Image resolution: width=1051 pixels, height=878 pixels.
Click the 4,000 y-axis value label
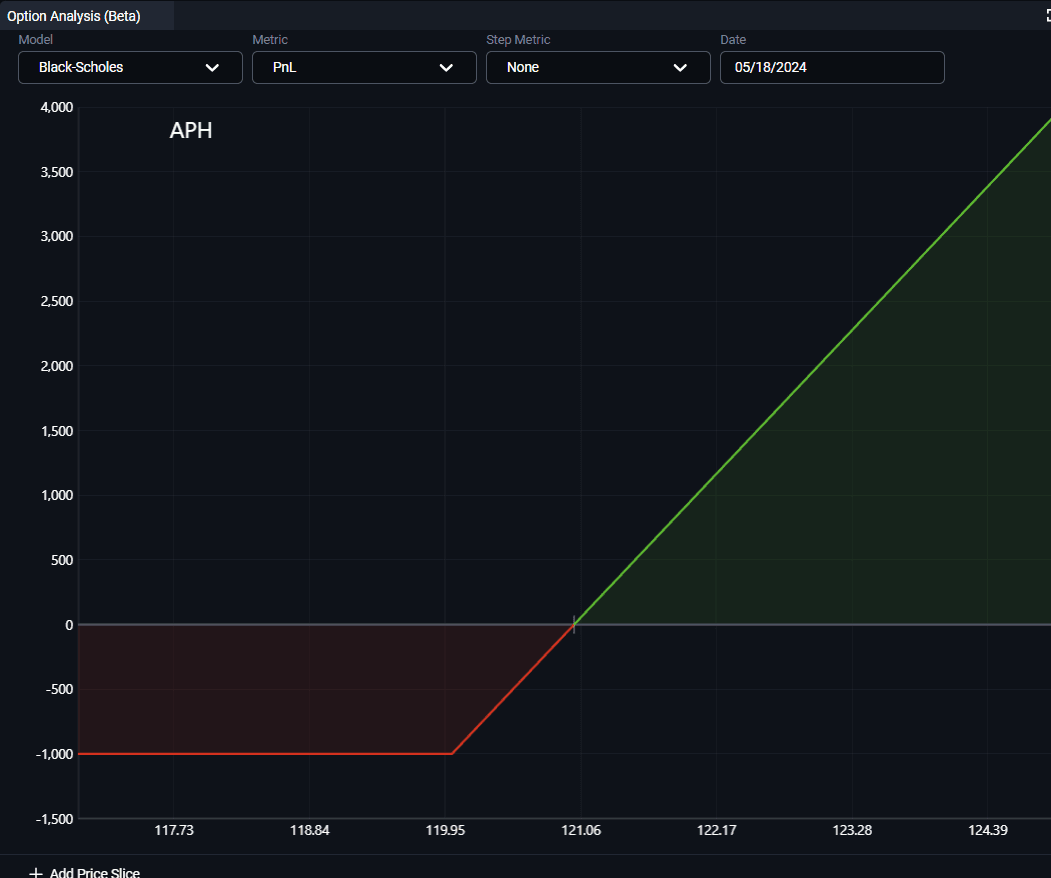(x=57, y=107)
